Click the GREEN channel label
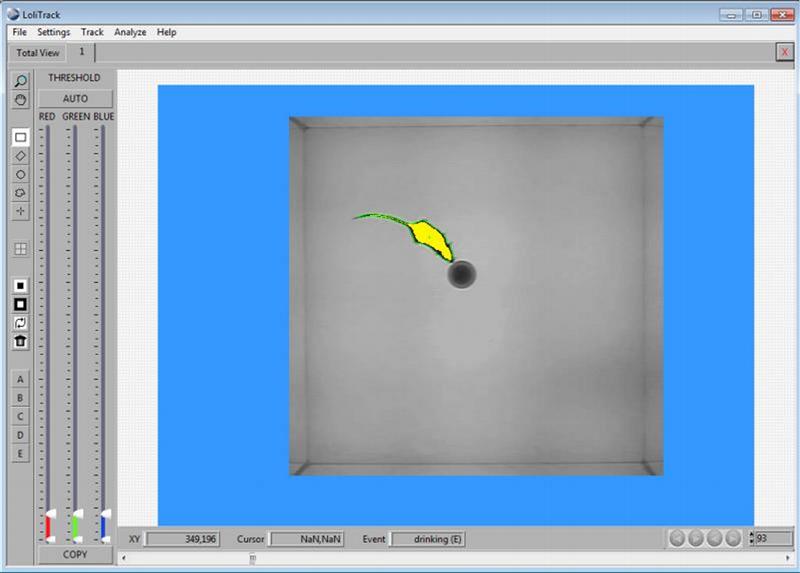Viewport: 800px width, 573px height. 76,117
